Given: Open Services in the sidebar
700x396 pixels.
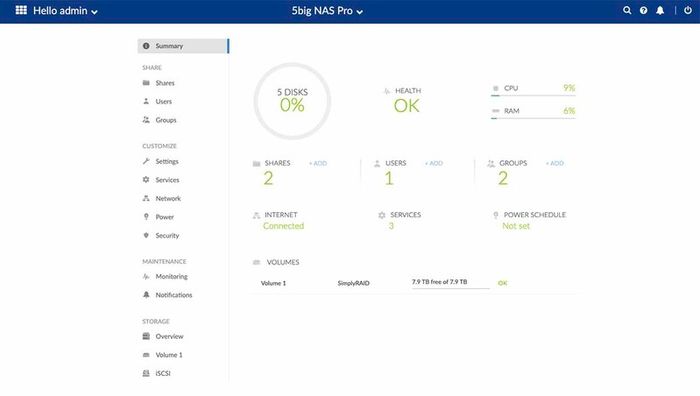Looking at the screenshot, I should tap(167, 180).
